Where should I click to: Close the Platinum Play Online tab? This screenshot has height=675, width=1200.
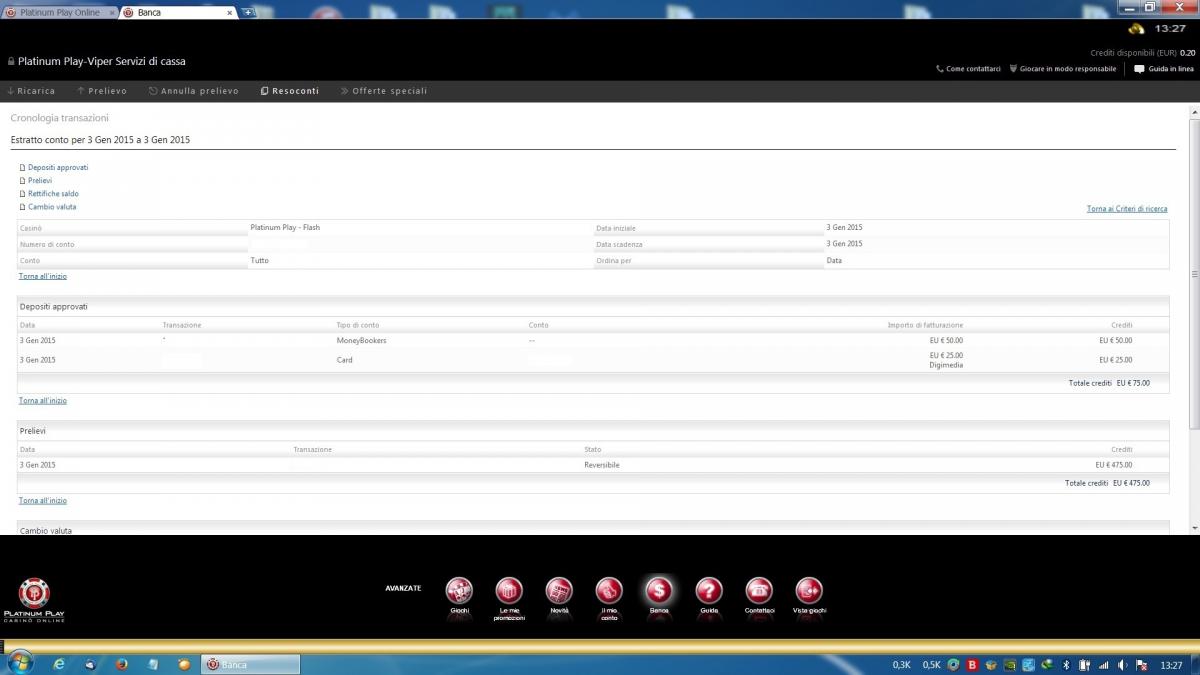[112, 13]
